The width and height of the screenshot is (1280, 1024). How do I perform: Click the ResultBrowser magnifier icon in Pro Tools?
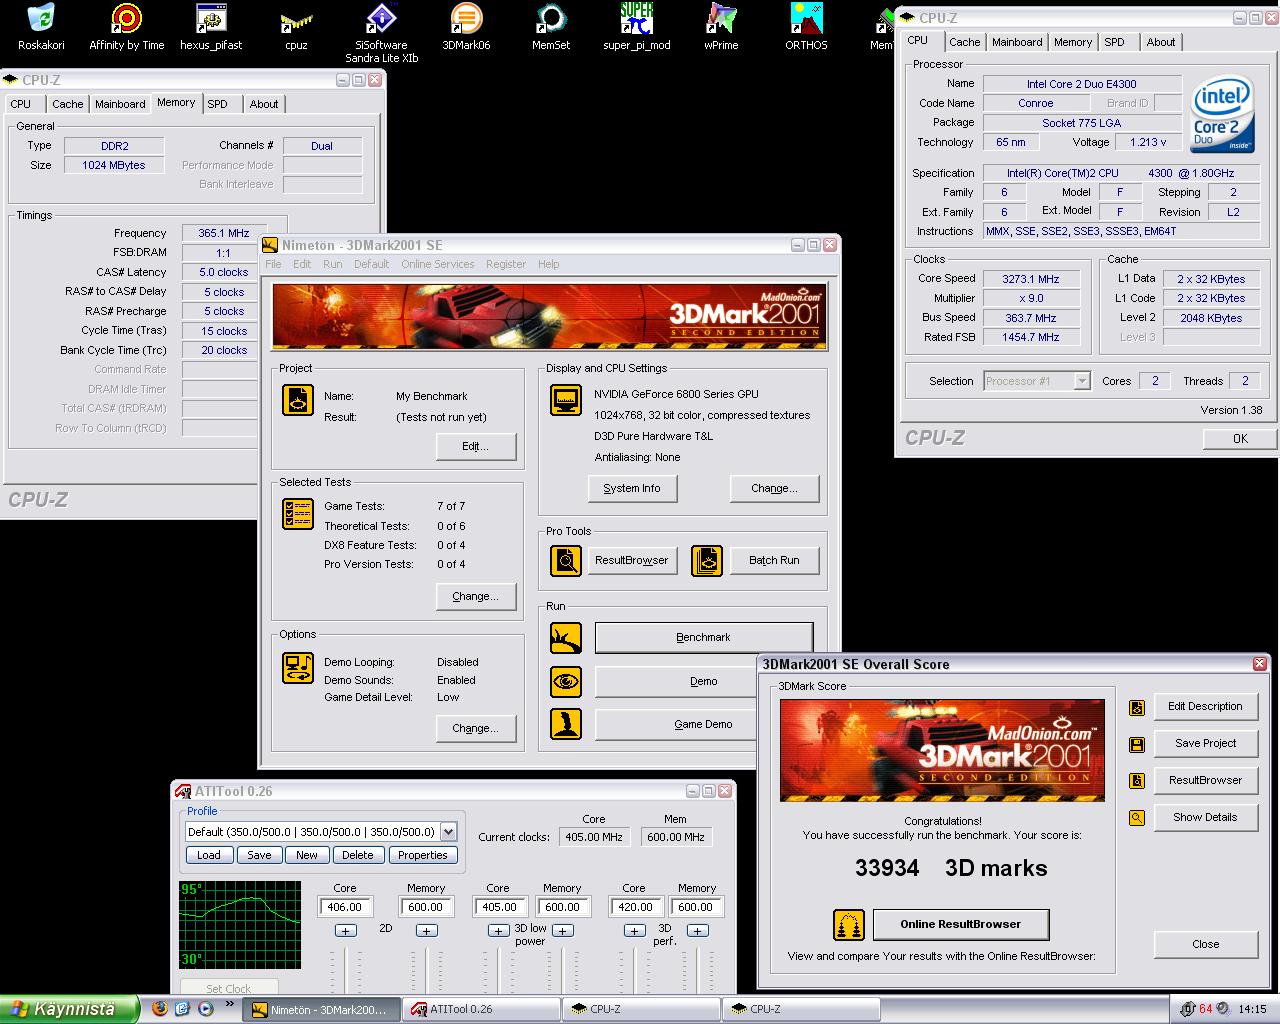pyautogui.click(x=566, y=561)
